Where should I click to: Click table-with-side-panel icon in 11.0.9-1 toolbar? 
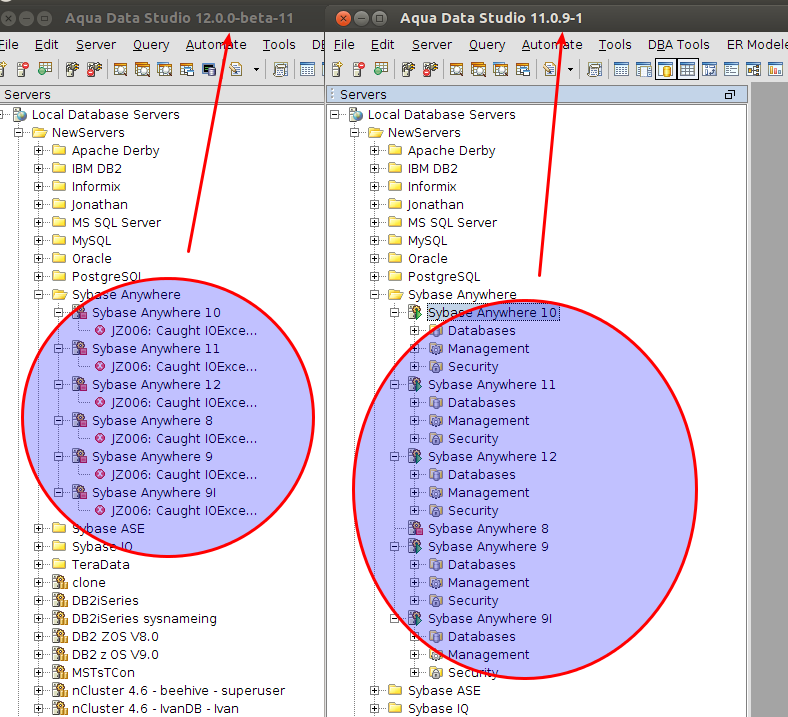coord(643,69)
